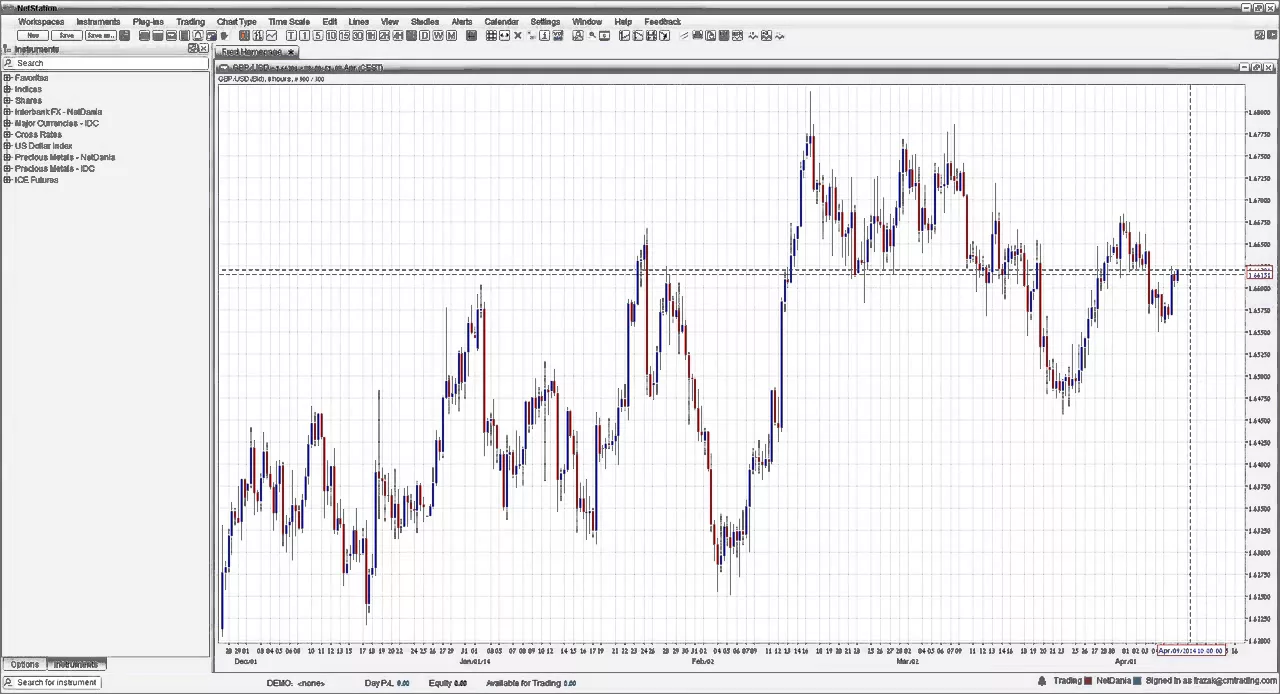Click the info (i) toolbar icon
The width and height of the screenshot is (1280, 694).
(x=544, y=36)
